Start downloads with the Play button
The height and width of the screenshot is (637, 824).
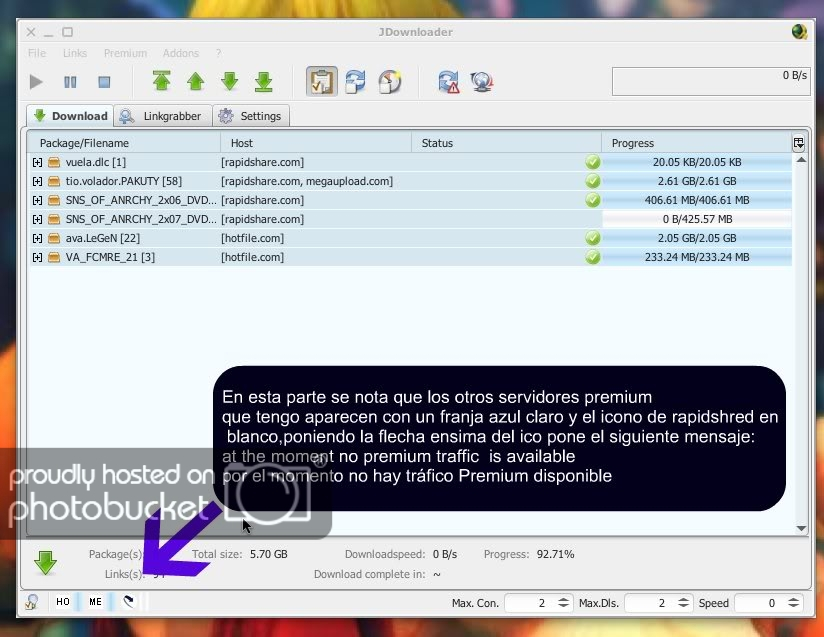[36, 82]
